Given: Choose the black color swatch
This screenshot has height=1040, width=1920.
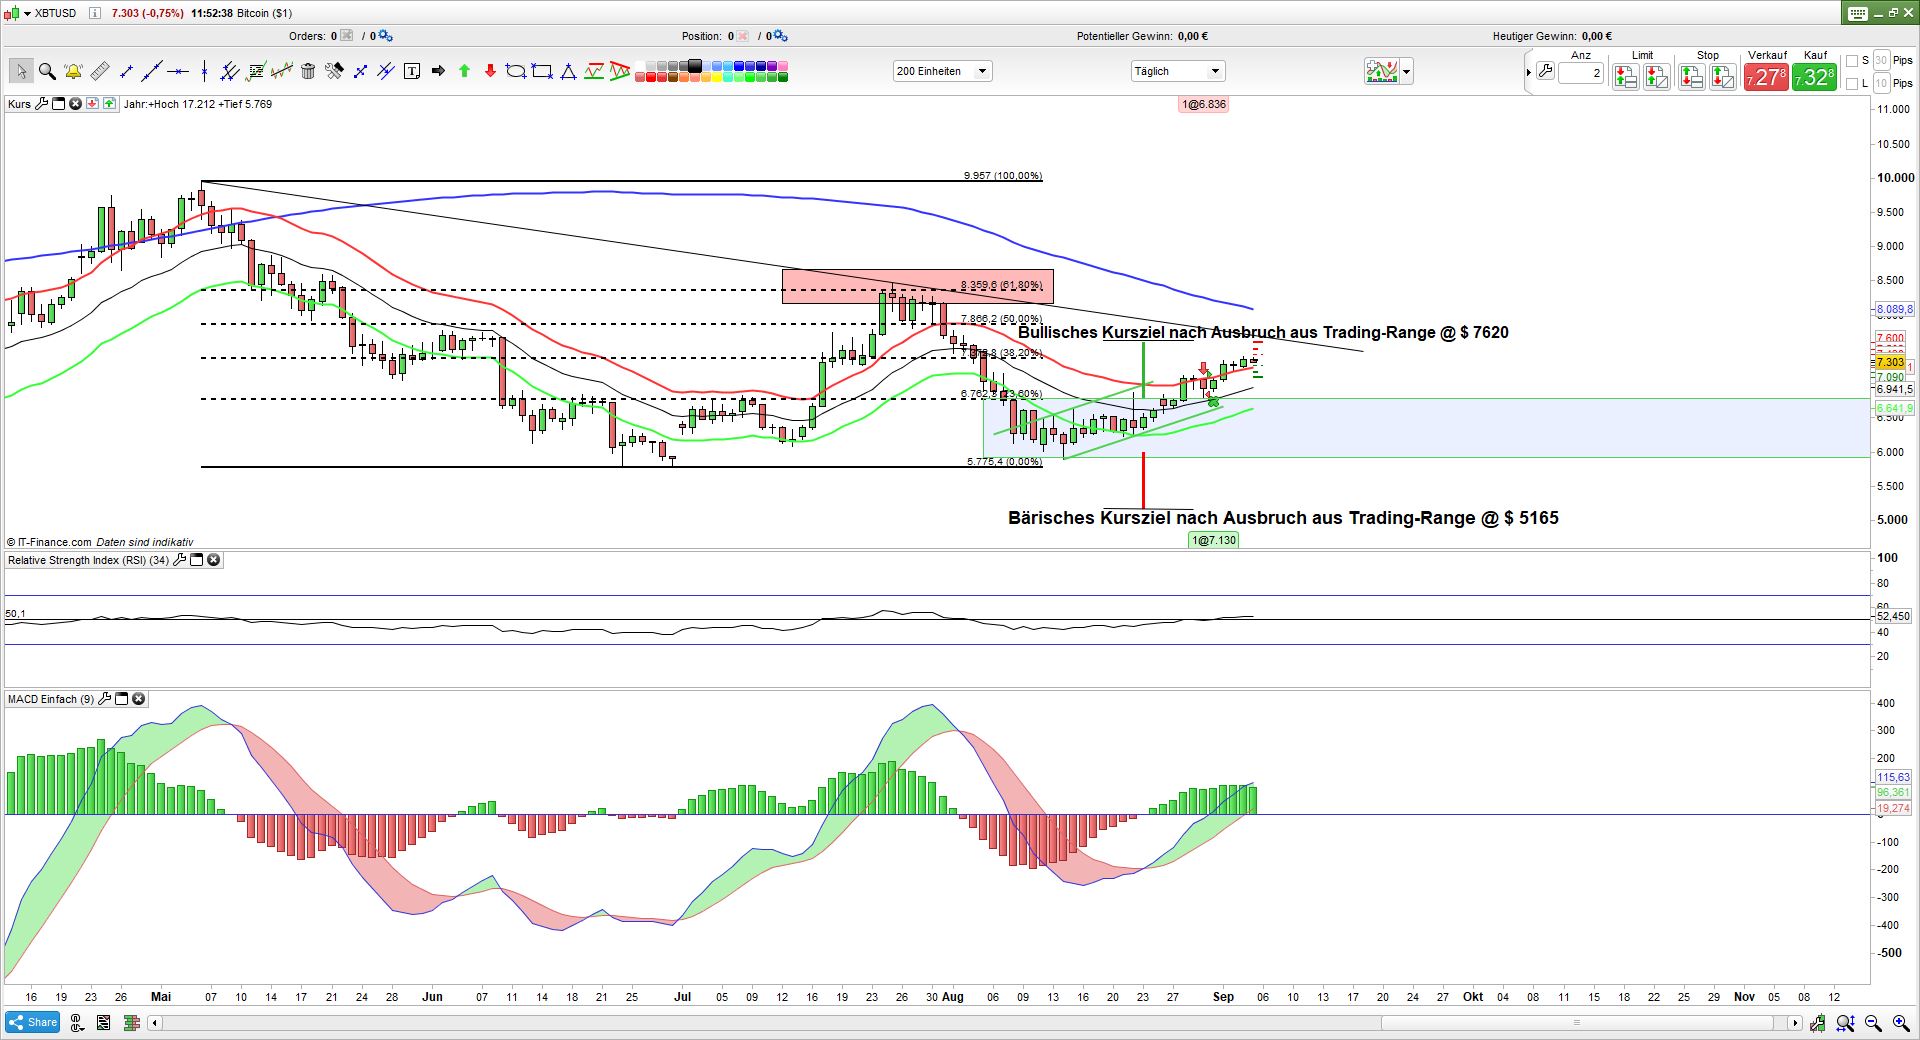Looking at the screenshot, I should 696,66.
